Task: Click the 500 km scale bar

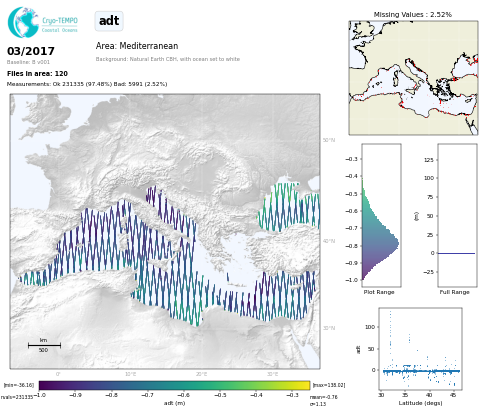Action: tap(44, 345)
